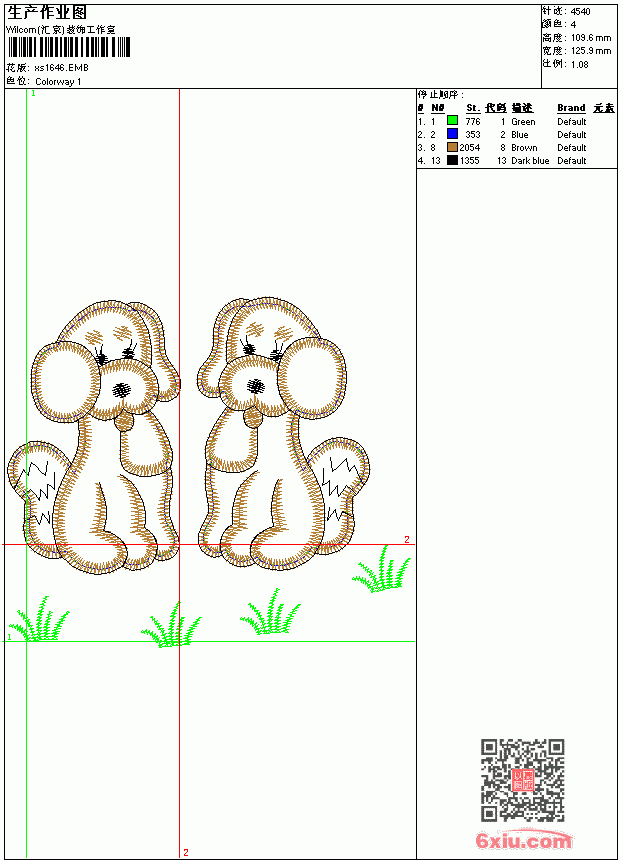The width and height of the screenshot is (620, 860).
Task: Click the Brand column header
Action: click(571, 108)
